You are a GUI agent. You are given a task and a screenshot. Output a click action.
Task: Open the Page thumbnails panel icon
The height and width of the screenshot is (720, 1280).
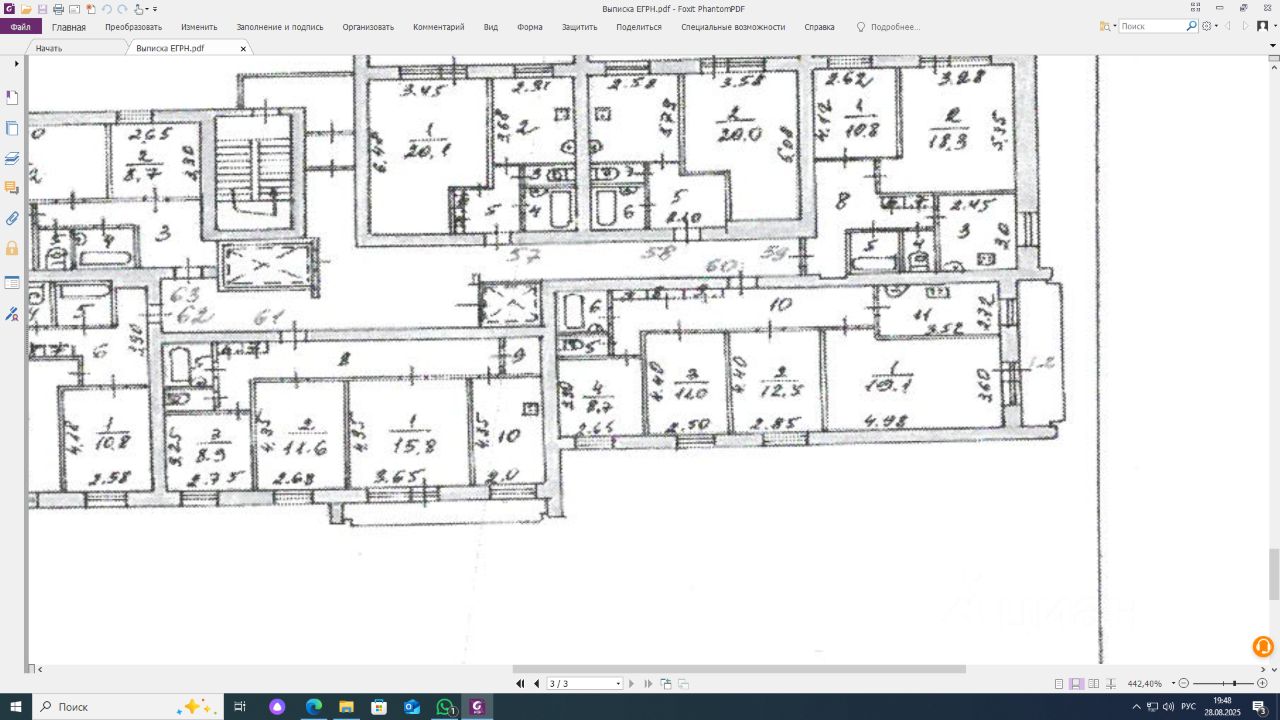[x=13, y=128]
